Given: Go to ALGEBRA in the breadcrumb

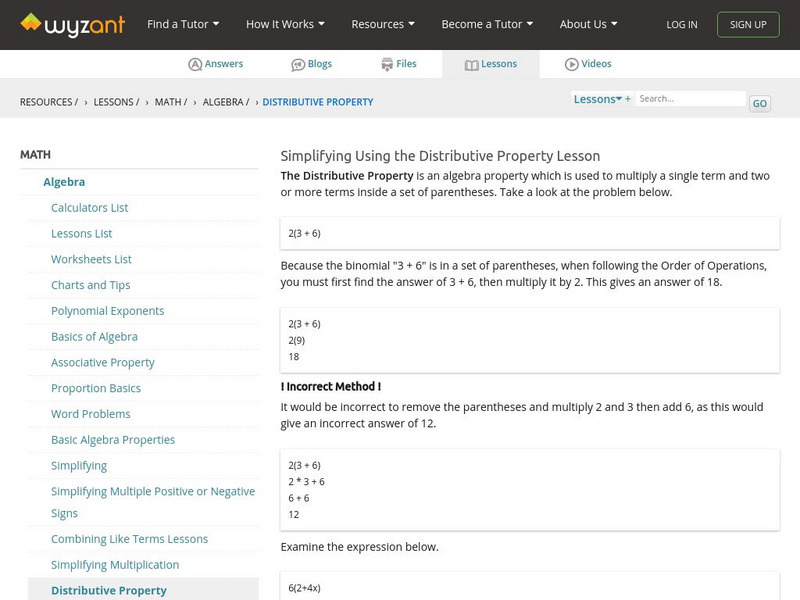Looking at the screenshot, I should tap(226, 102).
